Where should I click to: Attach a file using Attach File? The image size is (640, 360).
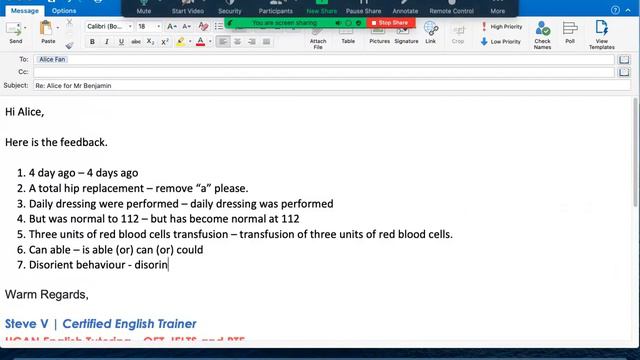[318, 39]
